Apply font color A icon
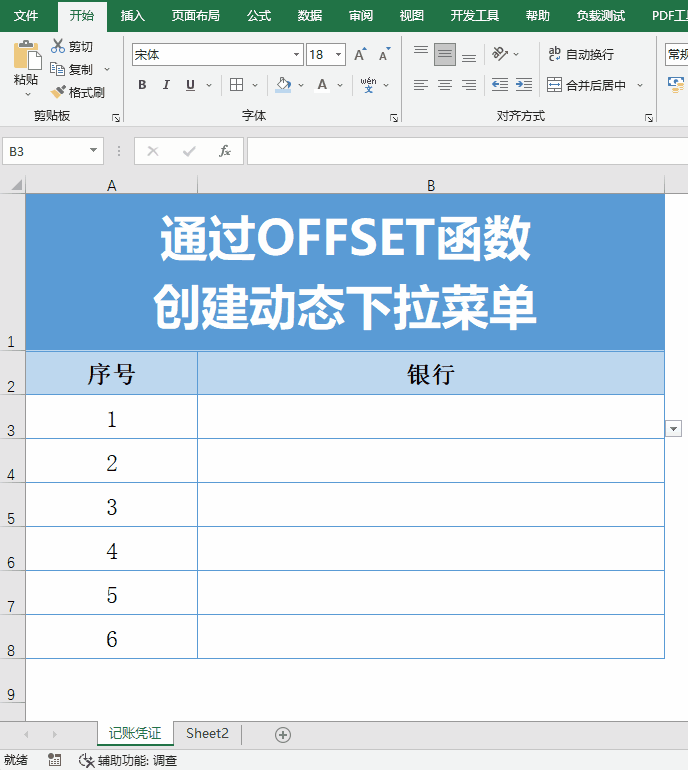Image resolution: width=688 pixels, height=770 pixels. [x=322, y=85]
